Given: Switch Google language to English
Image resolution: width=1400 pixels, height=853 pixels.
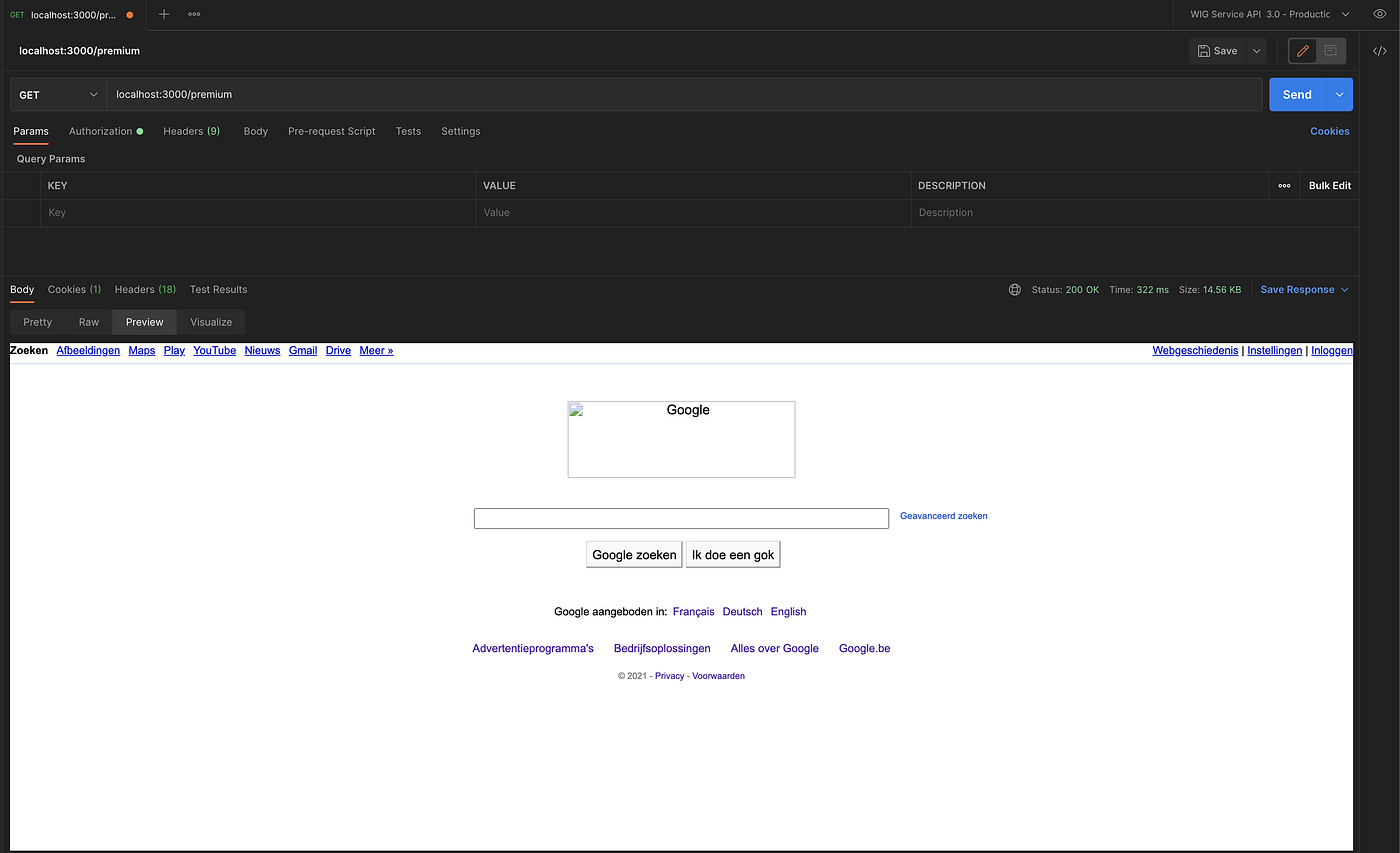Looking at the screenshot, I should (788, 612).
